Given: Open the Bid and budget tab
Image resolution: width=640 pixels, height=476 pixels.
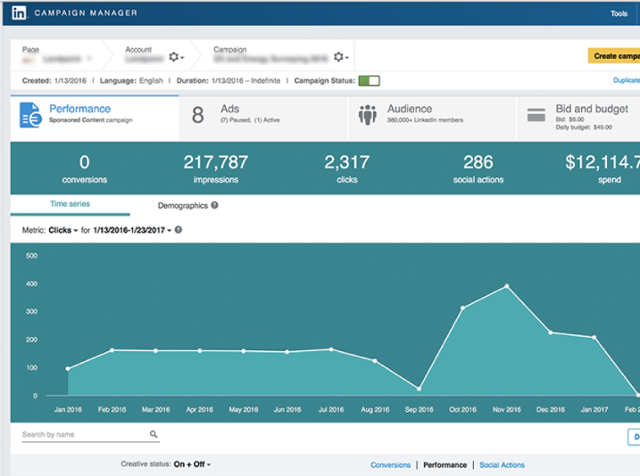Looking at the screenshot, I should (x=578, y=118).
